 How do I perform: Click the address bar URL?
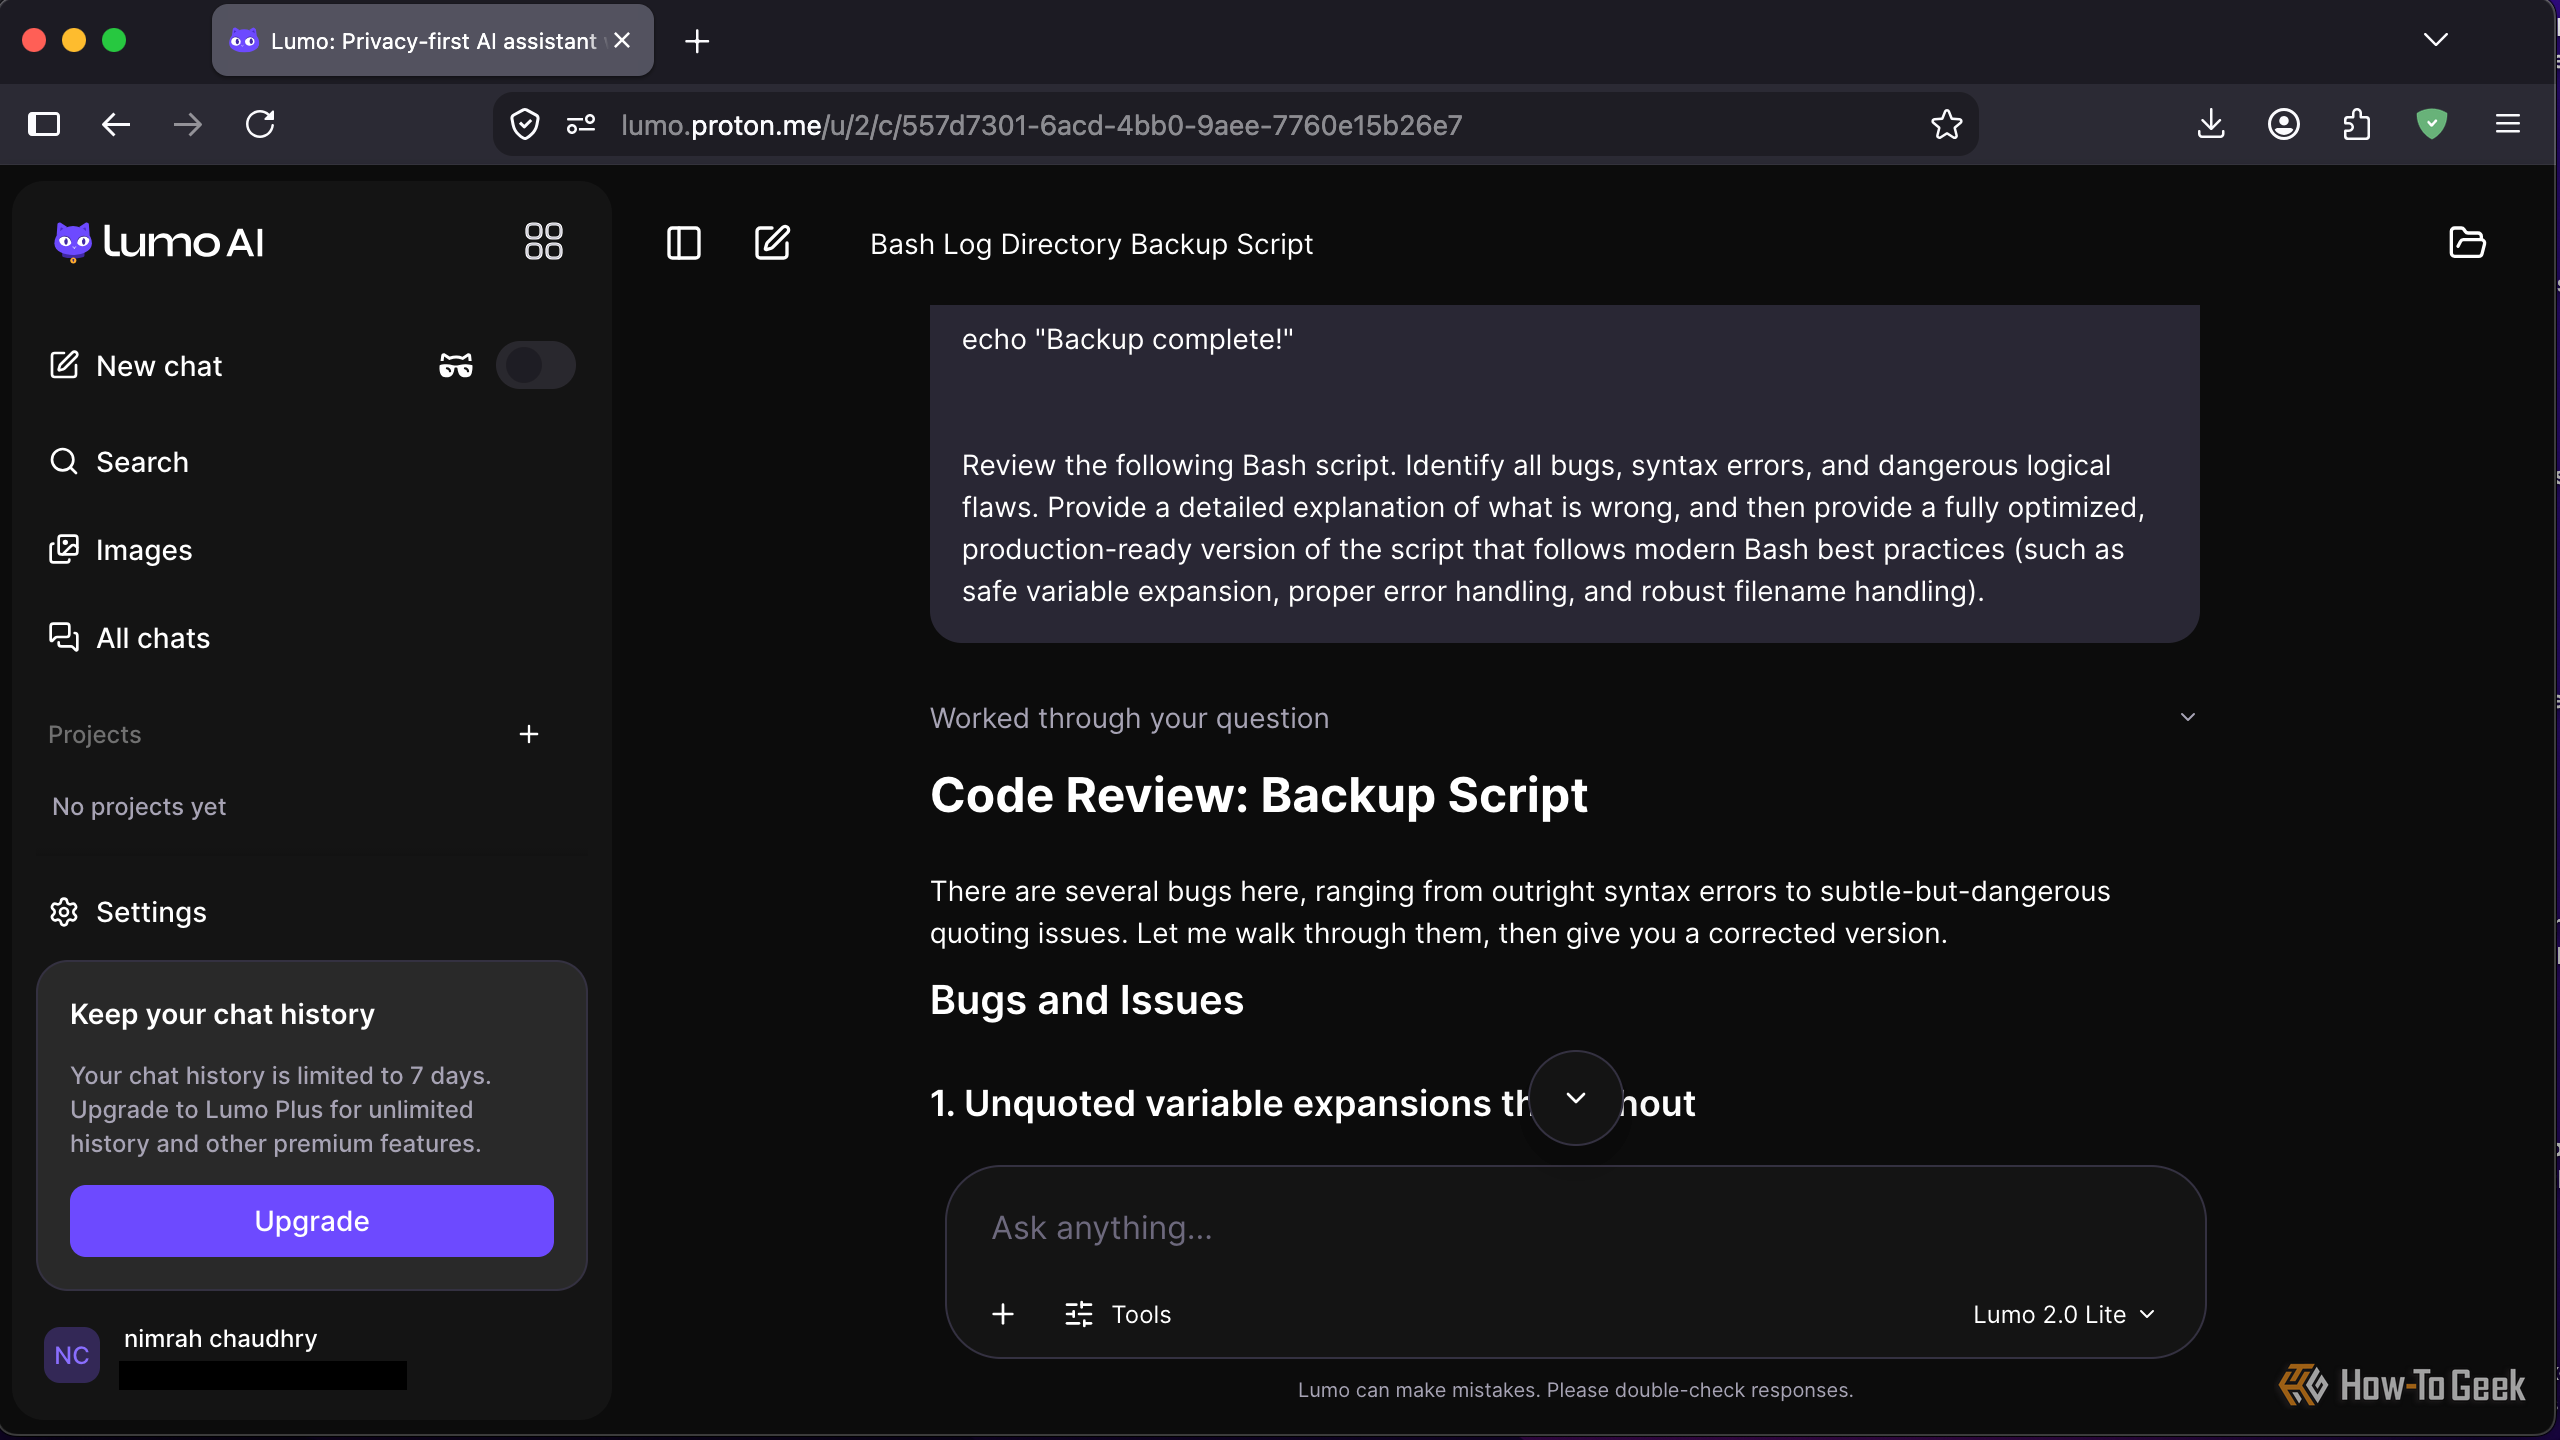(x=1041, y=125)
